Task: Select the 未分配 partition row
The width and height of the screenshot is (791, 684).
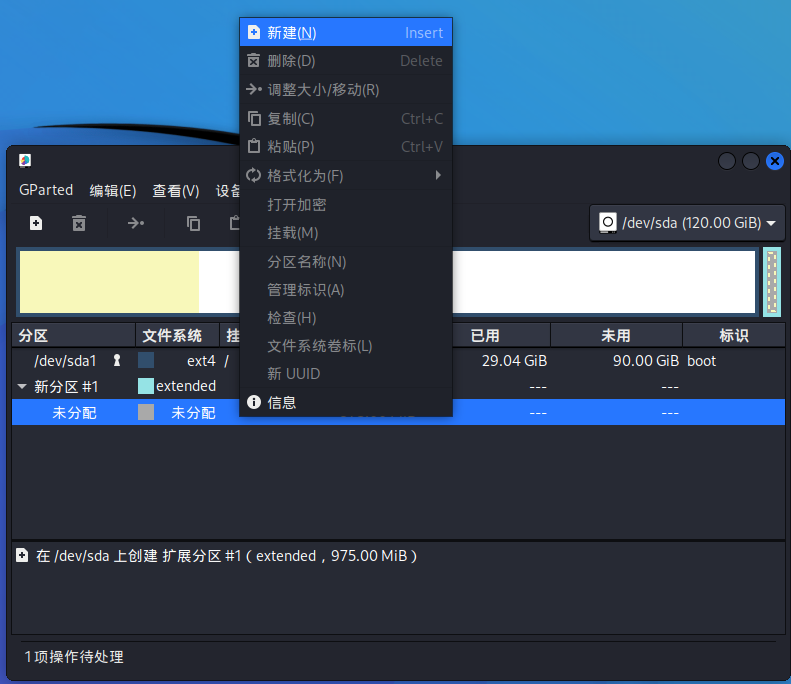Action: click(x=399, y=412)
